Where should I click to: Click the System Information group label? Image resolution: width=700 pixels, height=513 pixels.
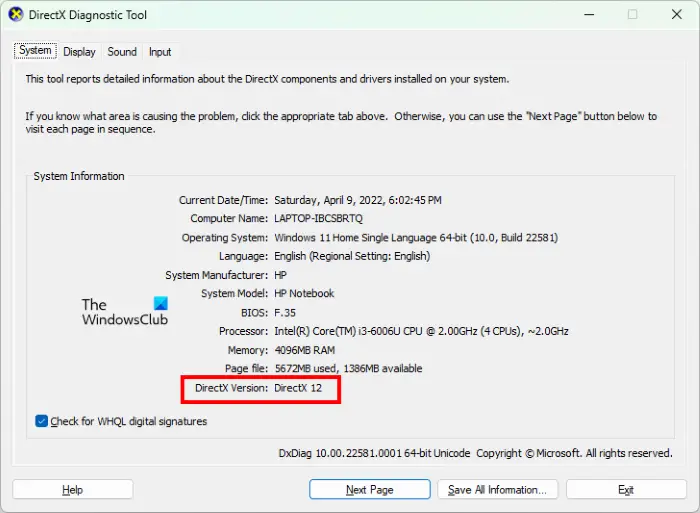coord(79,176)
